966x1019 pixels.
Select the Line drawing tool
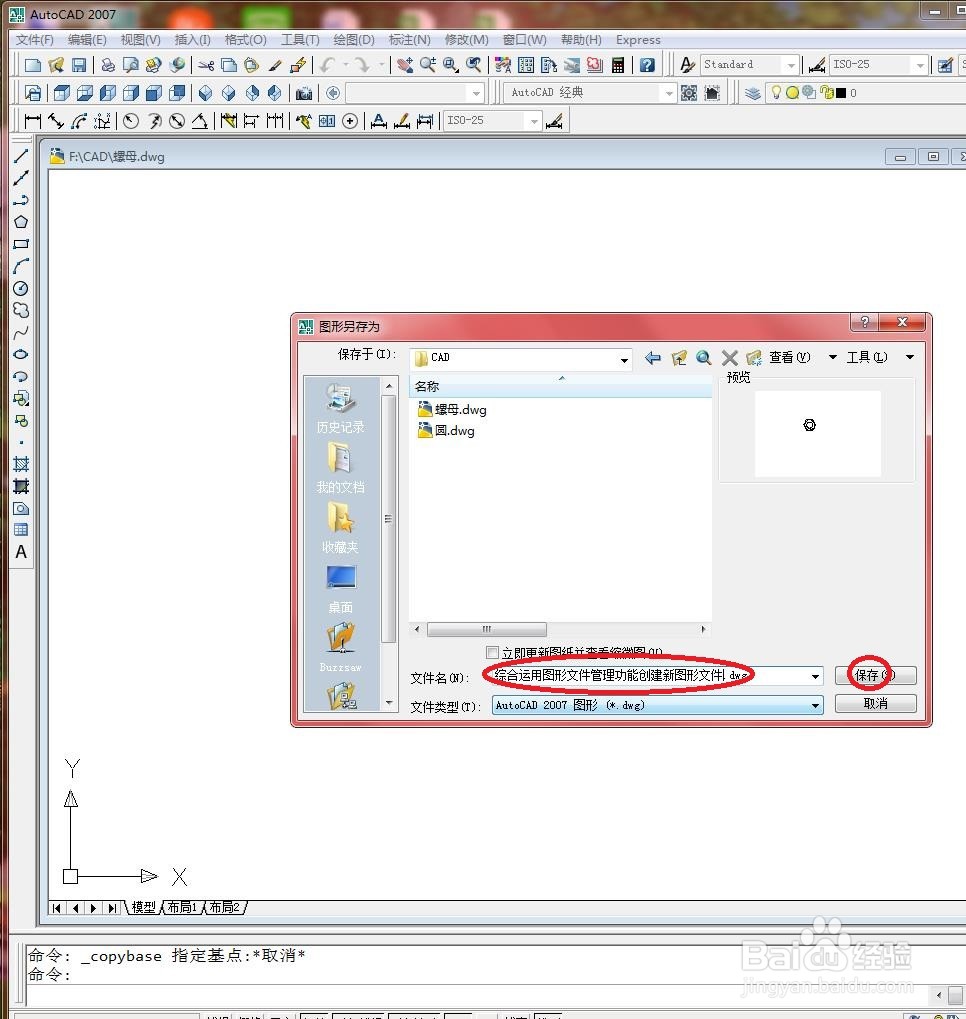[x=21, y=156]
